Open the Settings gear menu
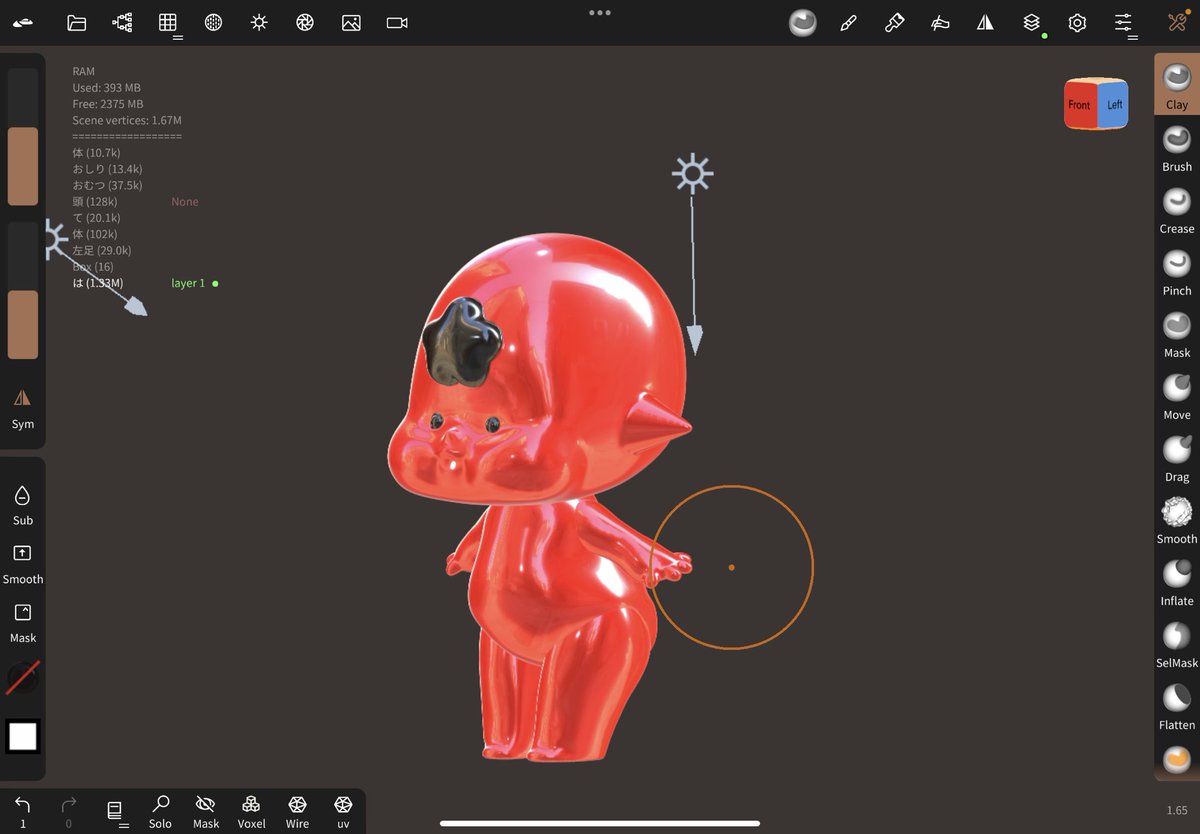Screen dimensions: 1200x834 pyautogui.click(x=1077, y=22)
